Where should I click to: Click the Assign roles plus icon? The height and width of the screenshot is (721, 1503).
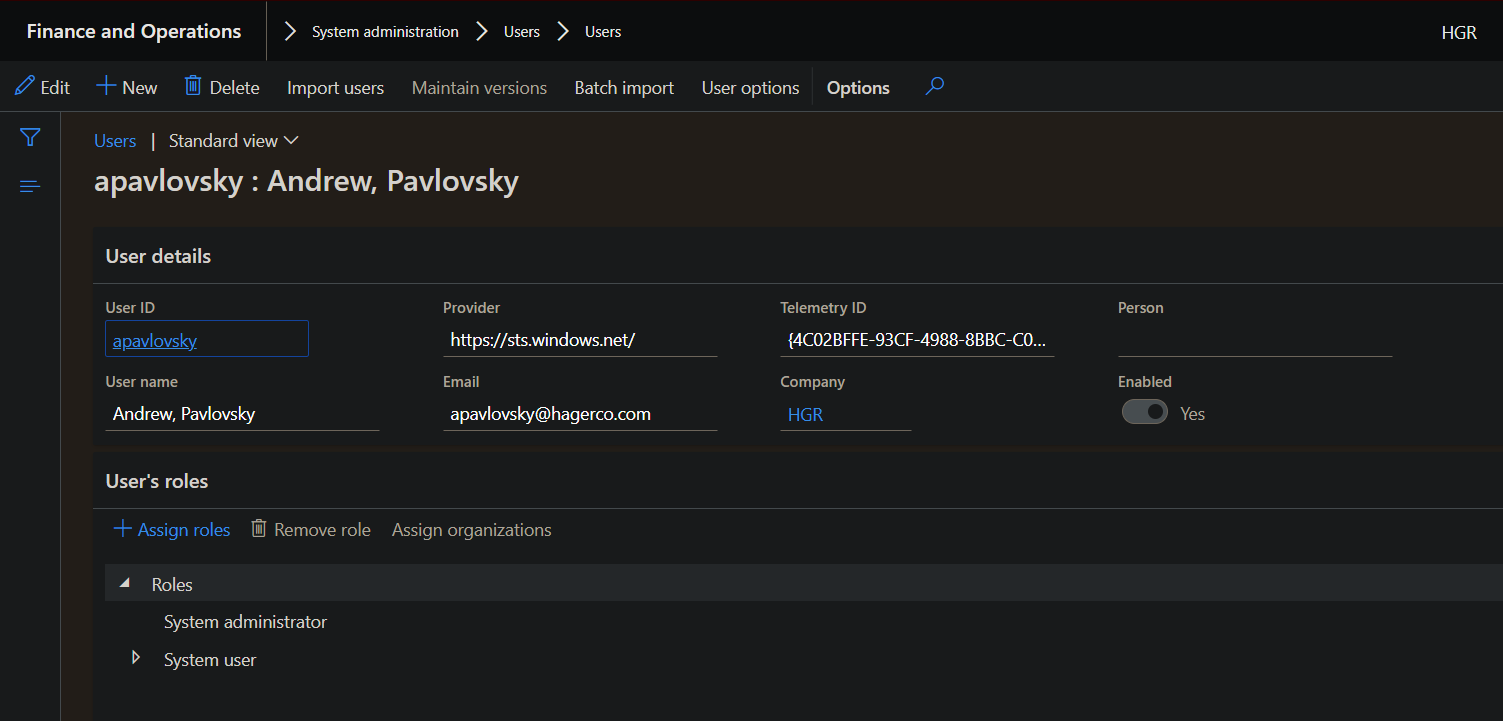click(x=122, y=528)
